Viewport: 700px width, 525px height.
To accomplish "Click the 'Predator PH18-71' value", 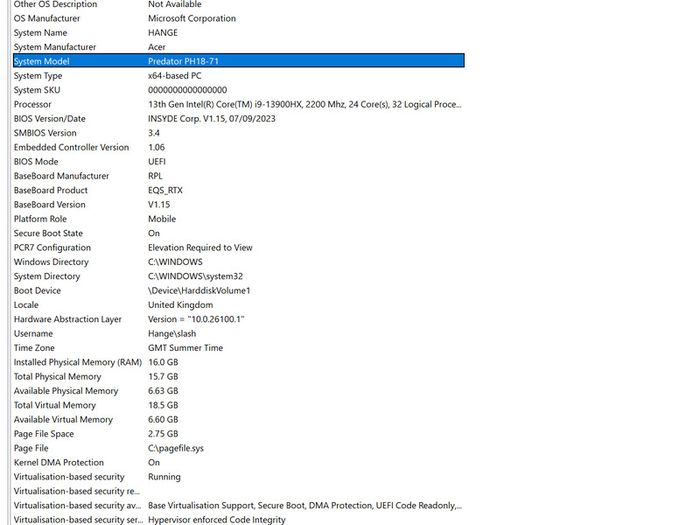I will pos(183,61).
